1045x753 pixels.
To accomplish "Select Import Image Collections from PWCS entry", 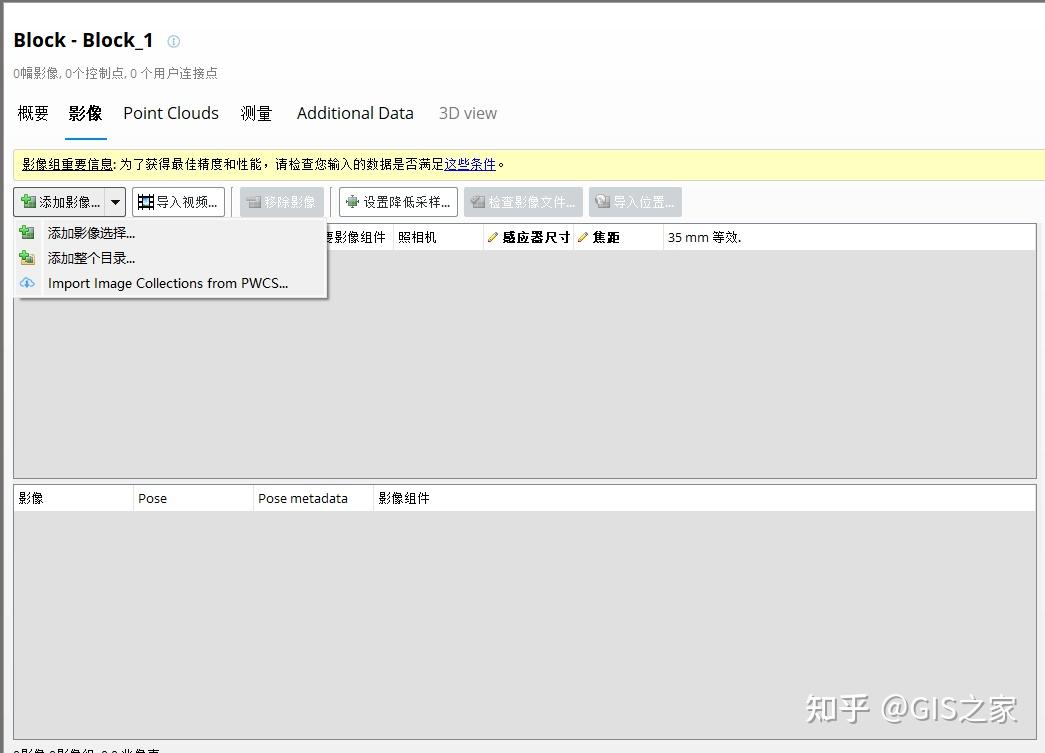I will click(x=168, y=283).
